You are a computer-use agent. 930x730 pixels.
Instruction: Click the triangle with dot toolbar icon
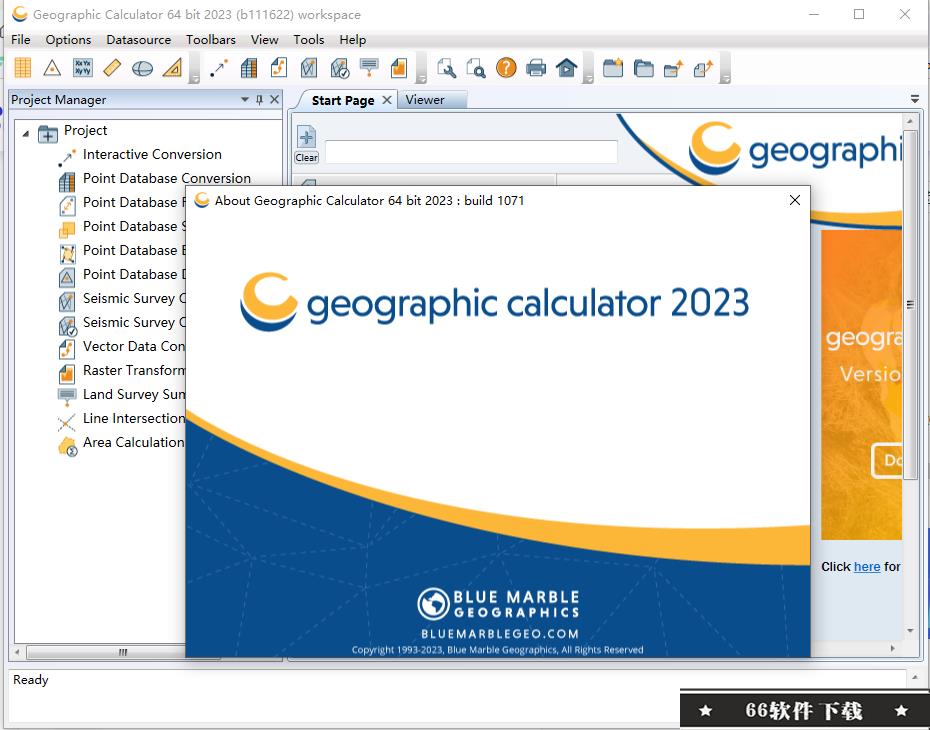(52, 68)
